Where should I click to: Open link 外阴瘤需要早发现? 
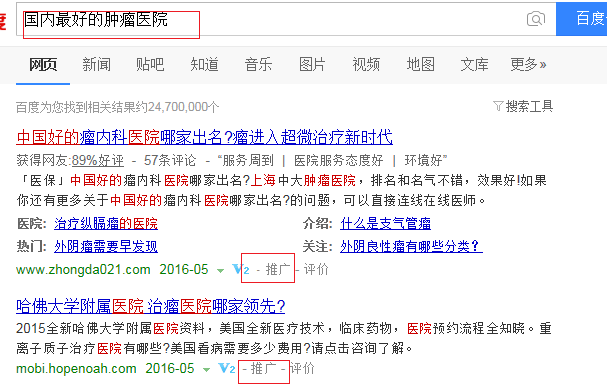(x=106, y=246)
